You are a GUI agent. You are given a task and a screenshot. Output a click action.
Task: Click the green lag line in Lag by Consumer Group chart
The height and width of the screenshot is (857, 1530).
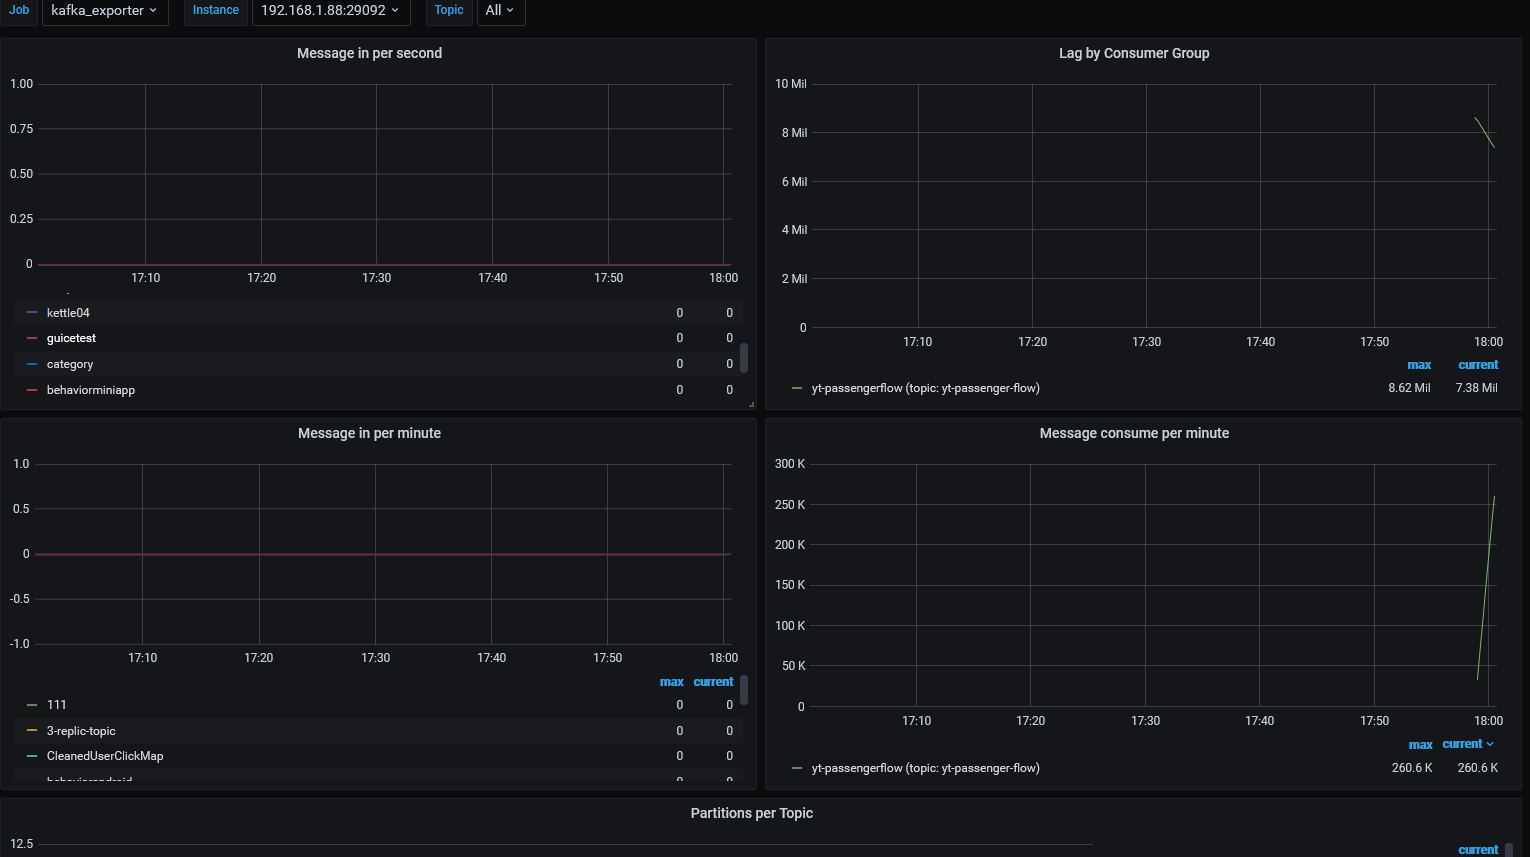[1485, 133]
